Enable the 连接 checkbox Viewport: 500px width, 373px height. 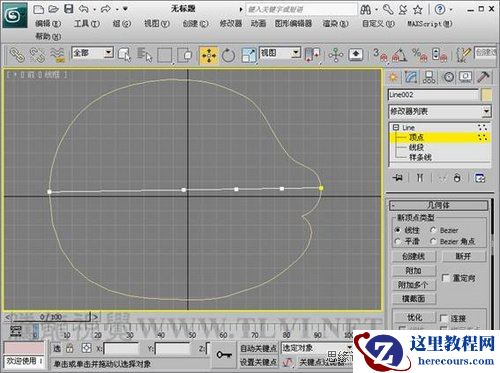click(443, 318)
